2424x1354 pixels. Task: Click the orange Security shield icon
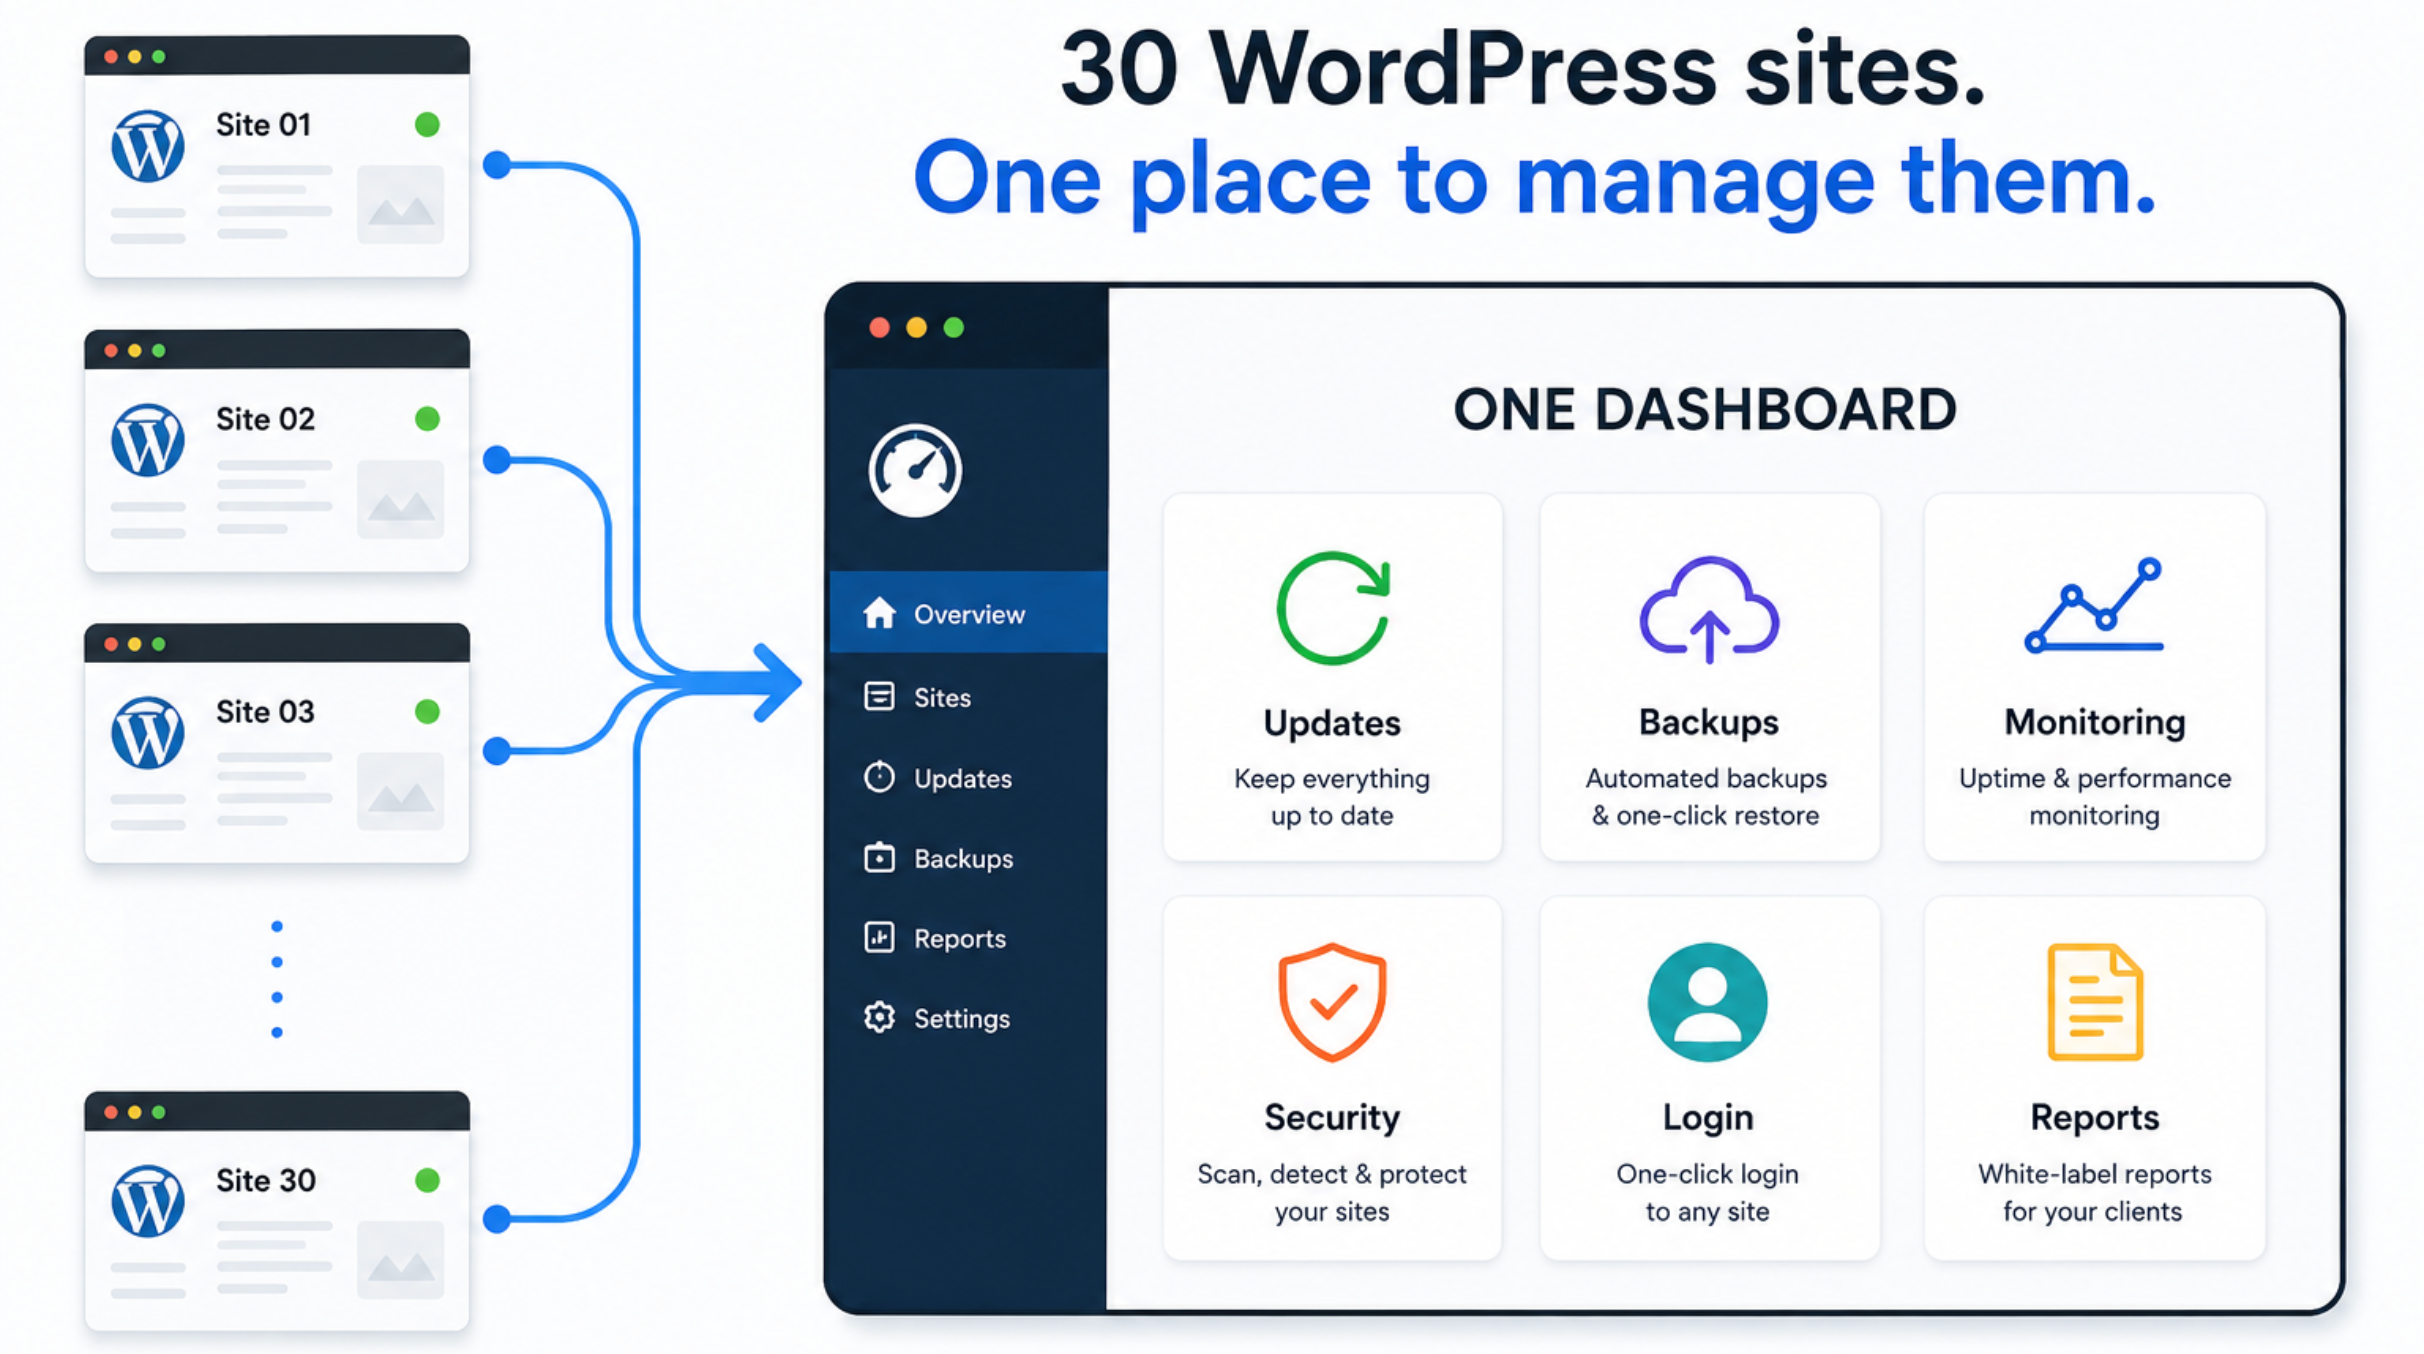tap(1332, 1002)
